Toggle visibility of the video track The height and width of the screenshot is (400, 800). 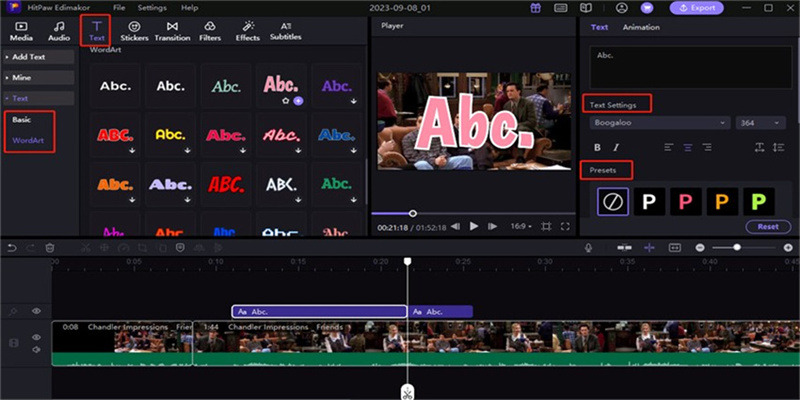coord(36,337)
